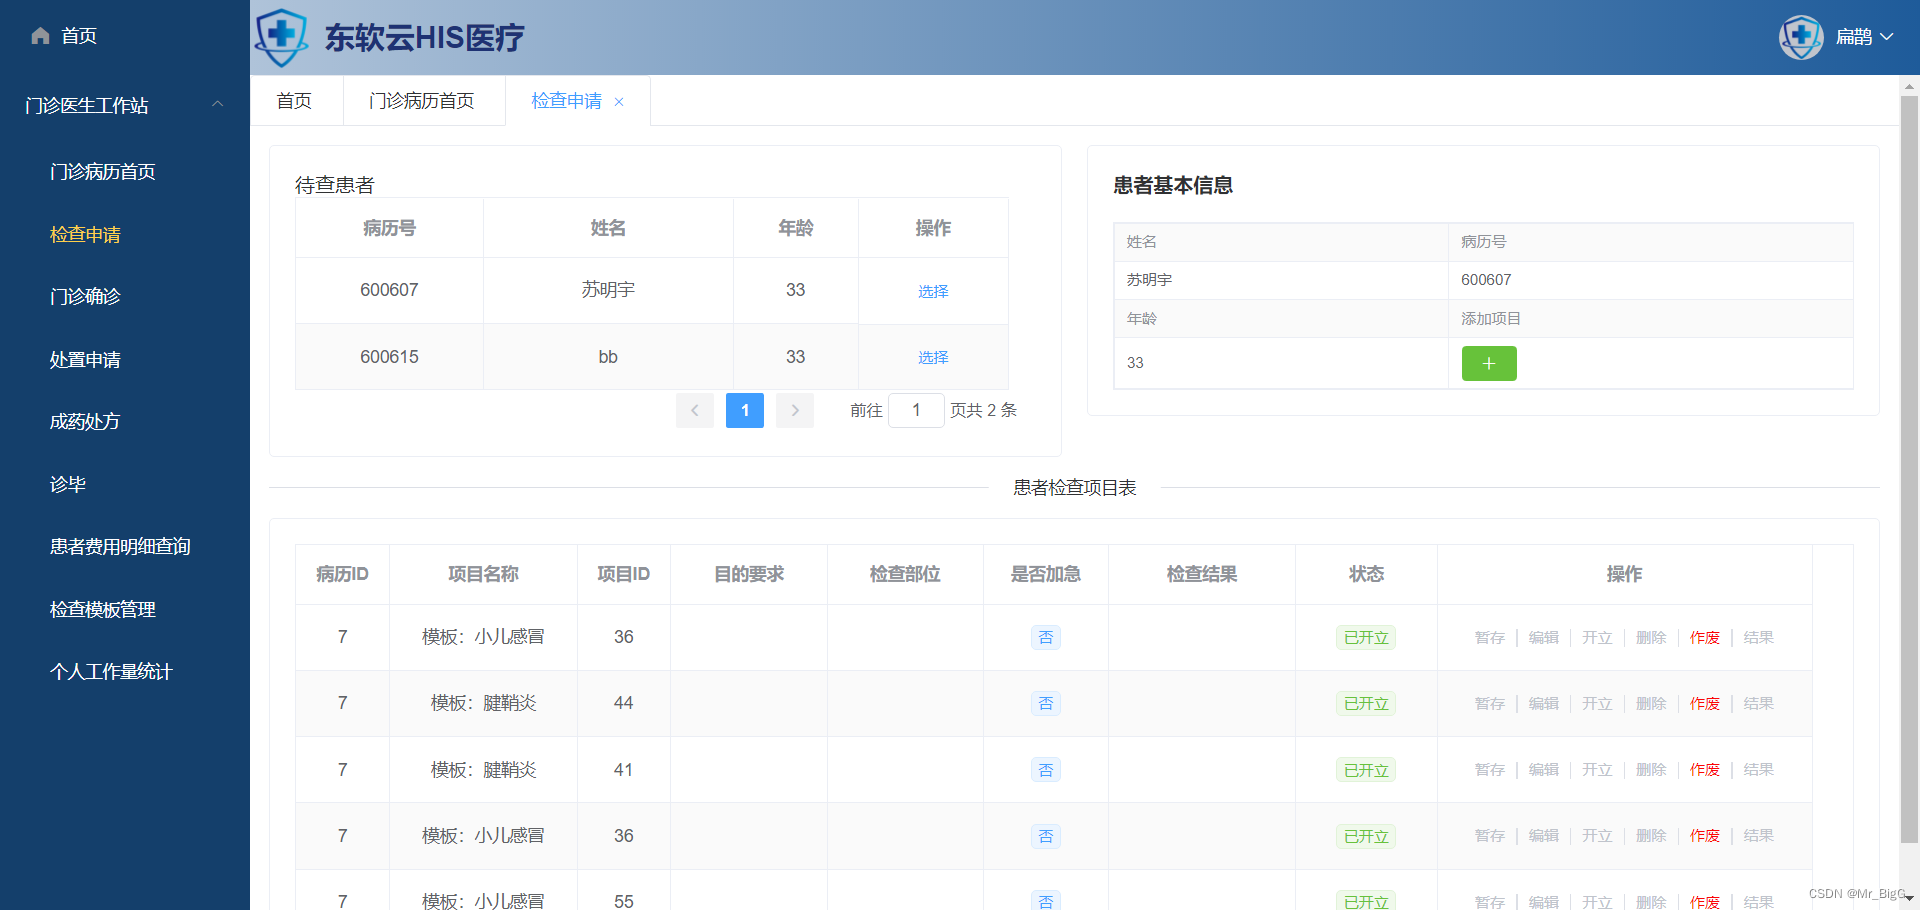
Task: Click the vertical scrollbar thumb
Action: [x=1909, y=470]
